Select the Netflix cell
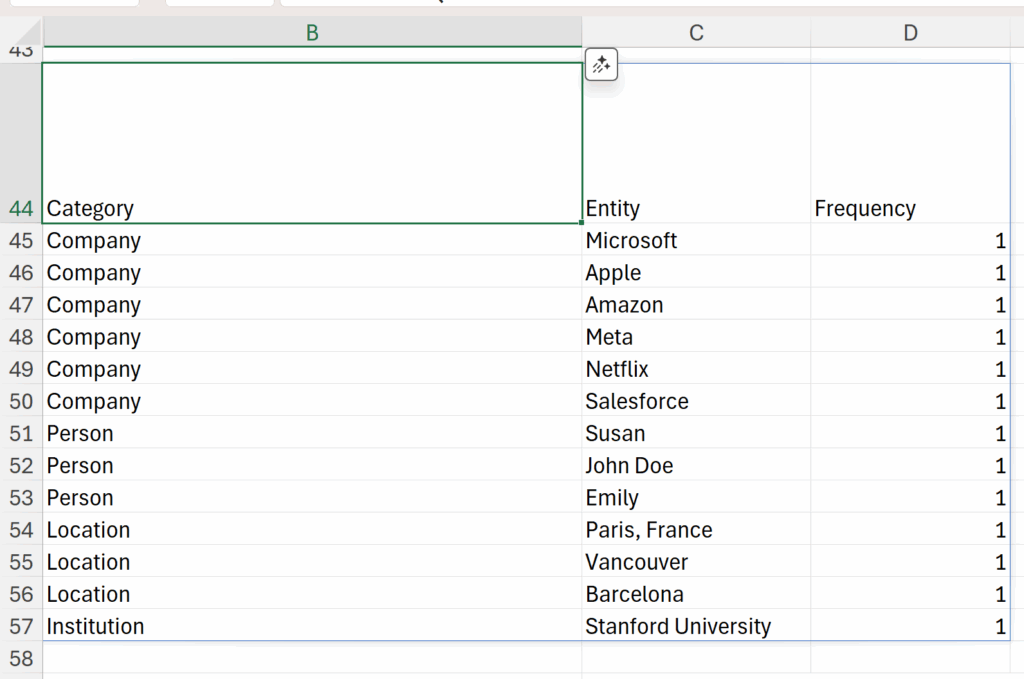 tap(696, 369)
